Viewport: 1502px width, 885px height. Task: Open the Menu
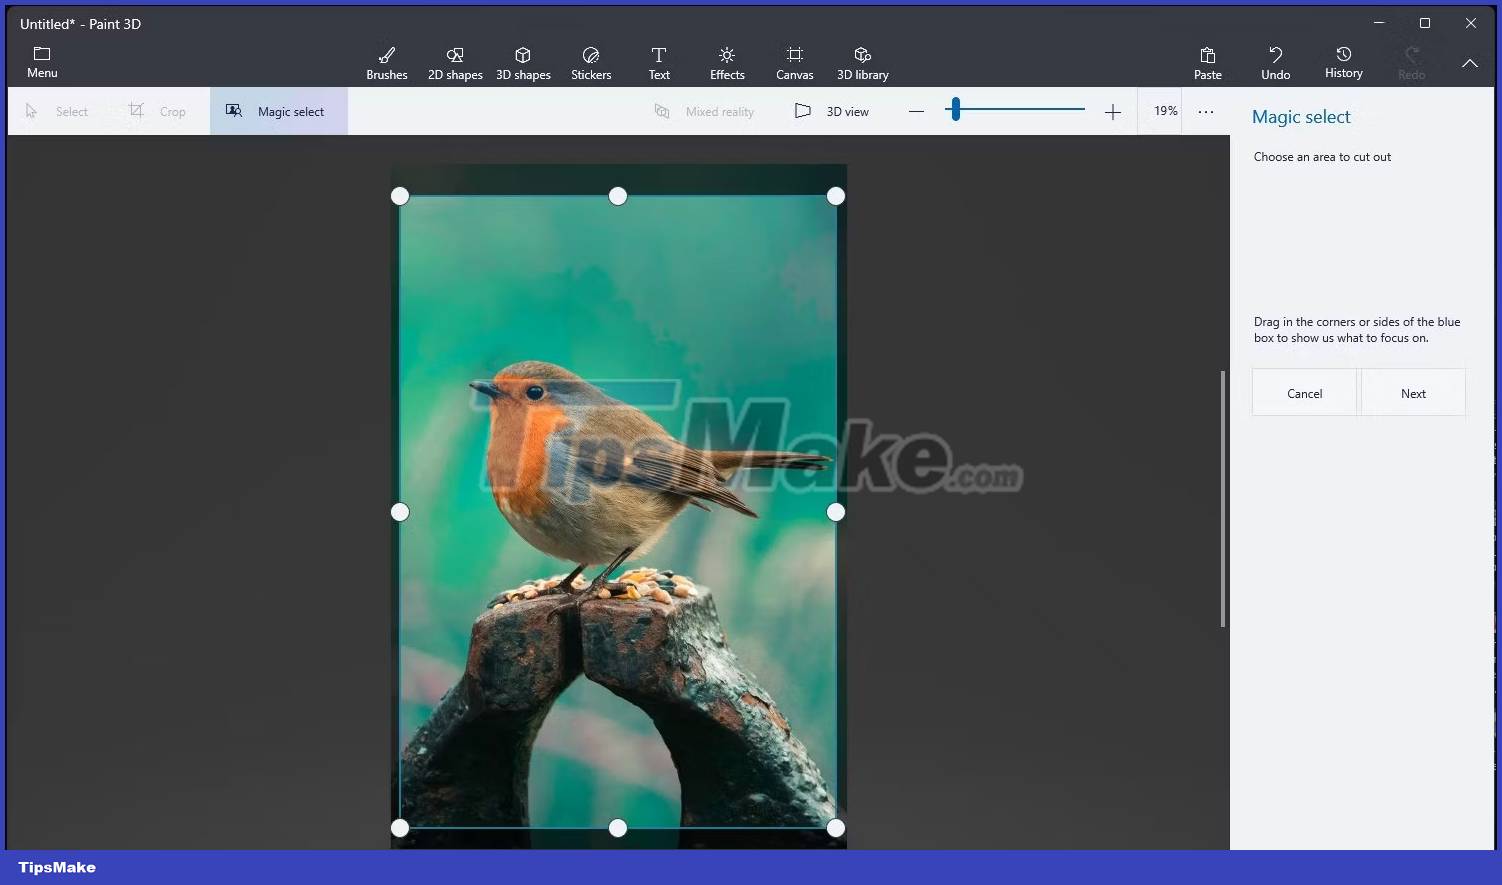coord(41,60)
